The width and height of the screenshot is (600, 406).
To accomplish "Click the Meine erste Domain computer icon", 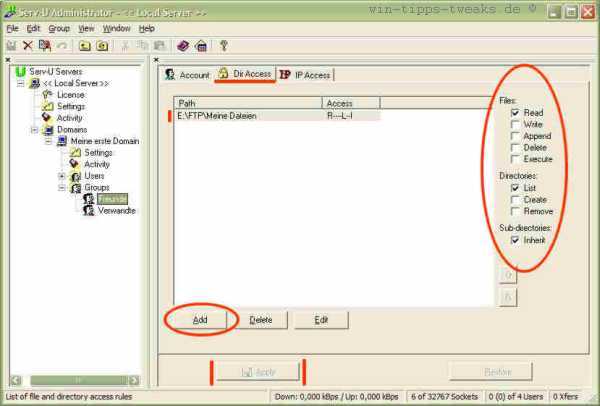I will 62,141.
